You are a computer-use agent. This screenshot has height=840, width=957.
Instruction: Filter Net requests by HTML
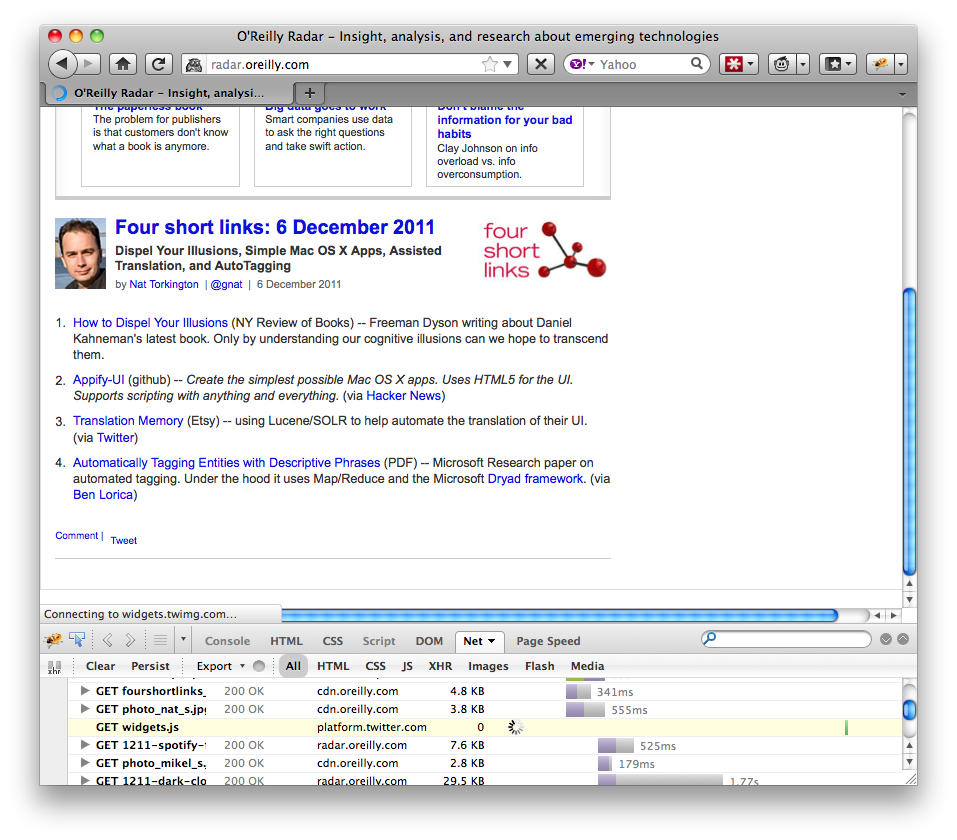(333, 666)
